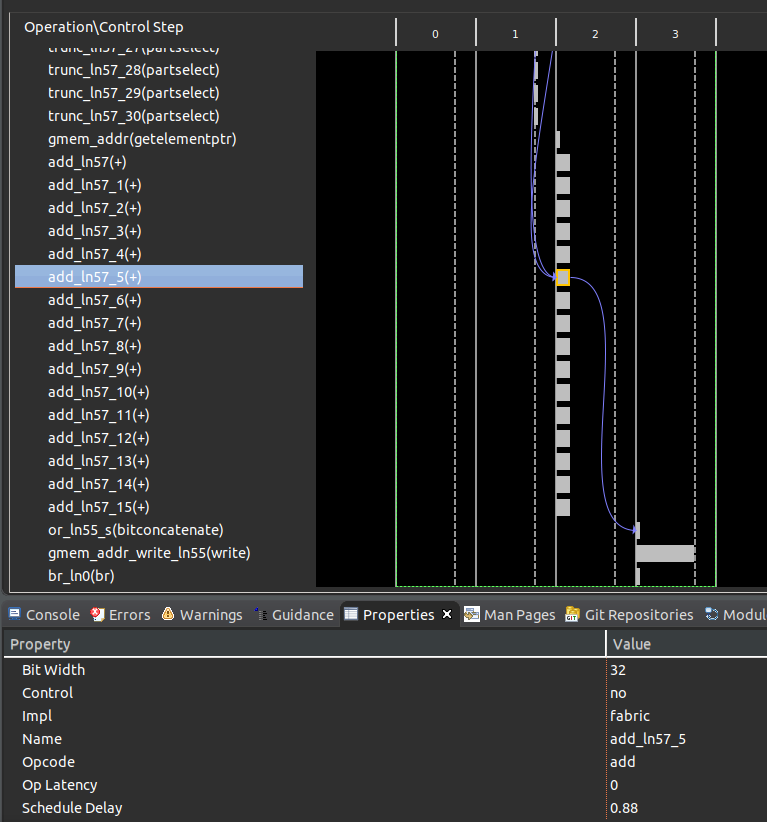Close the Properties tab
This screenshot has height=822, width=767.
447,614
